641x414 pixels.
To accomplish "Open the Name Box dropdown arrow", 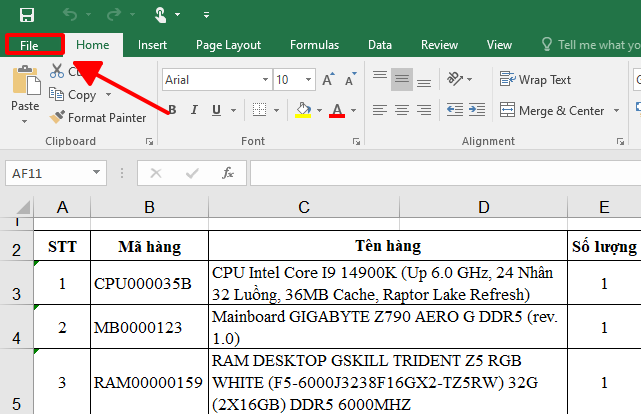I will point(96,172).
